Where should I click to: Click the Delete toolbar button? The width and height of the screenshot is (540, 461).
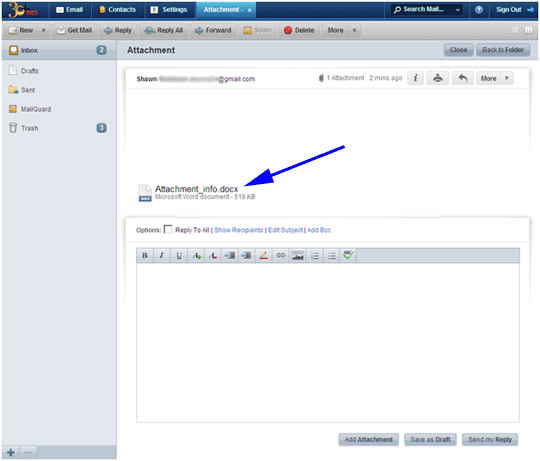click(x=299, y=31)
